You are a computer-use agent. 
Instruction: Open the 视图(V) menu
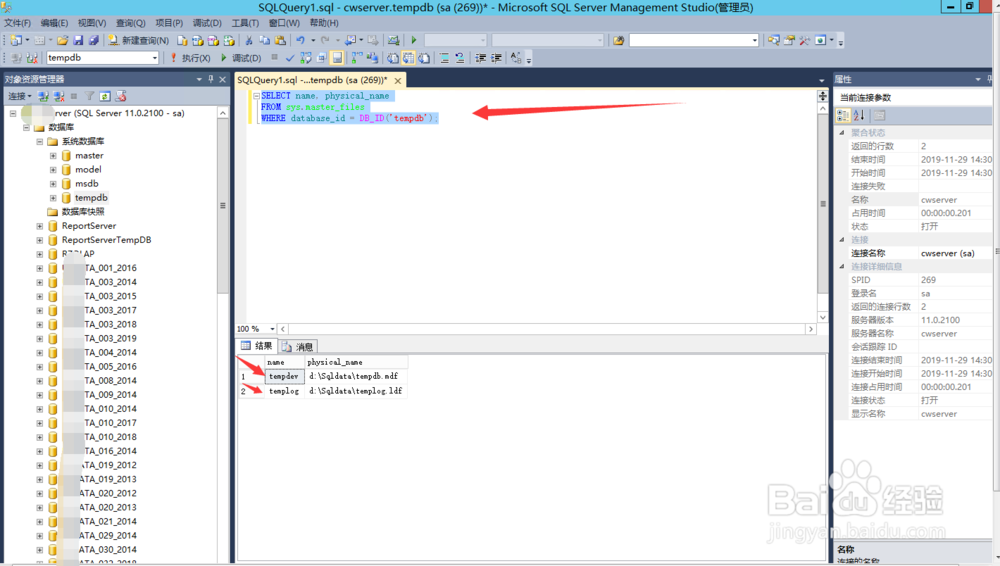[x=92, y=23]
